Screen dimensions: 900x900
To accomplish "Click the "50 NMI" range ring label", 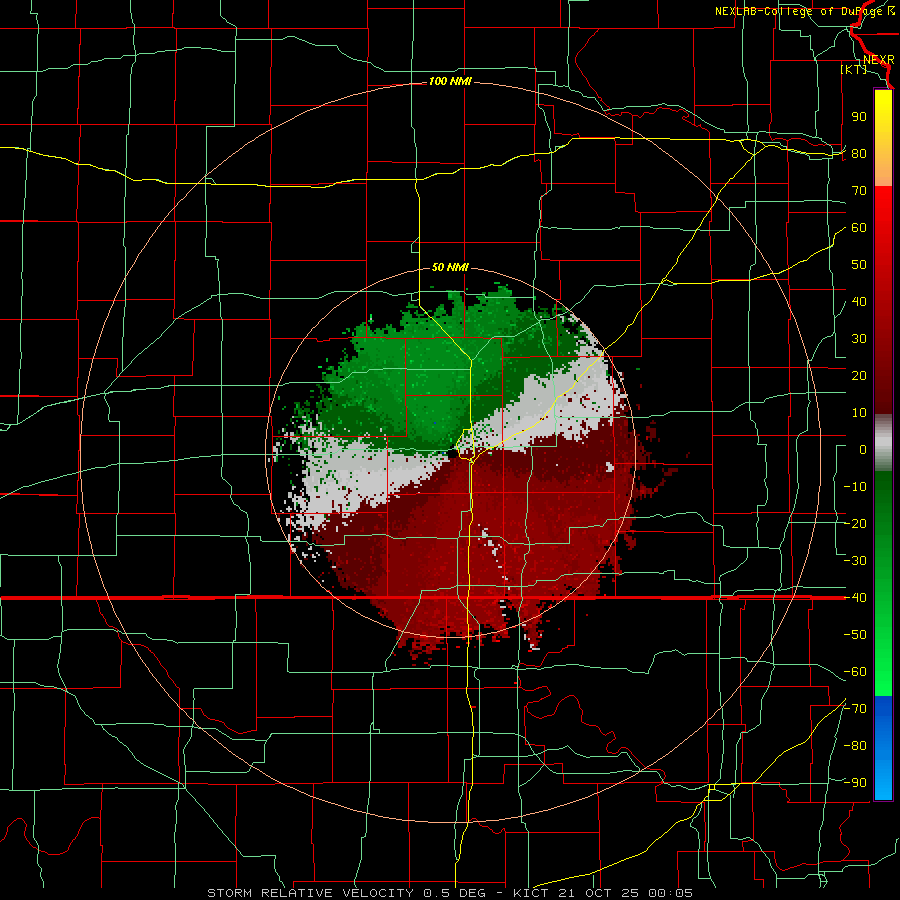I will tap(450, 267).
